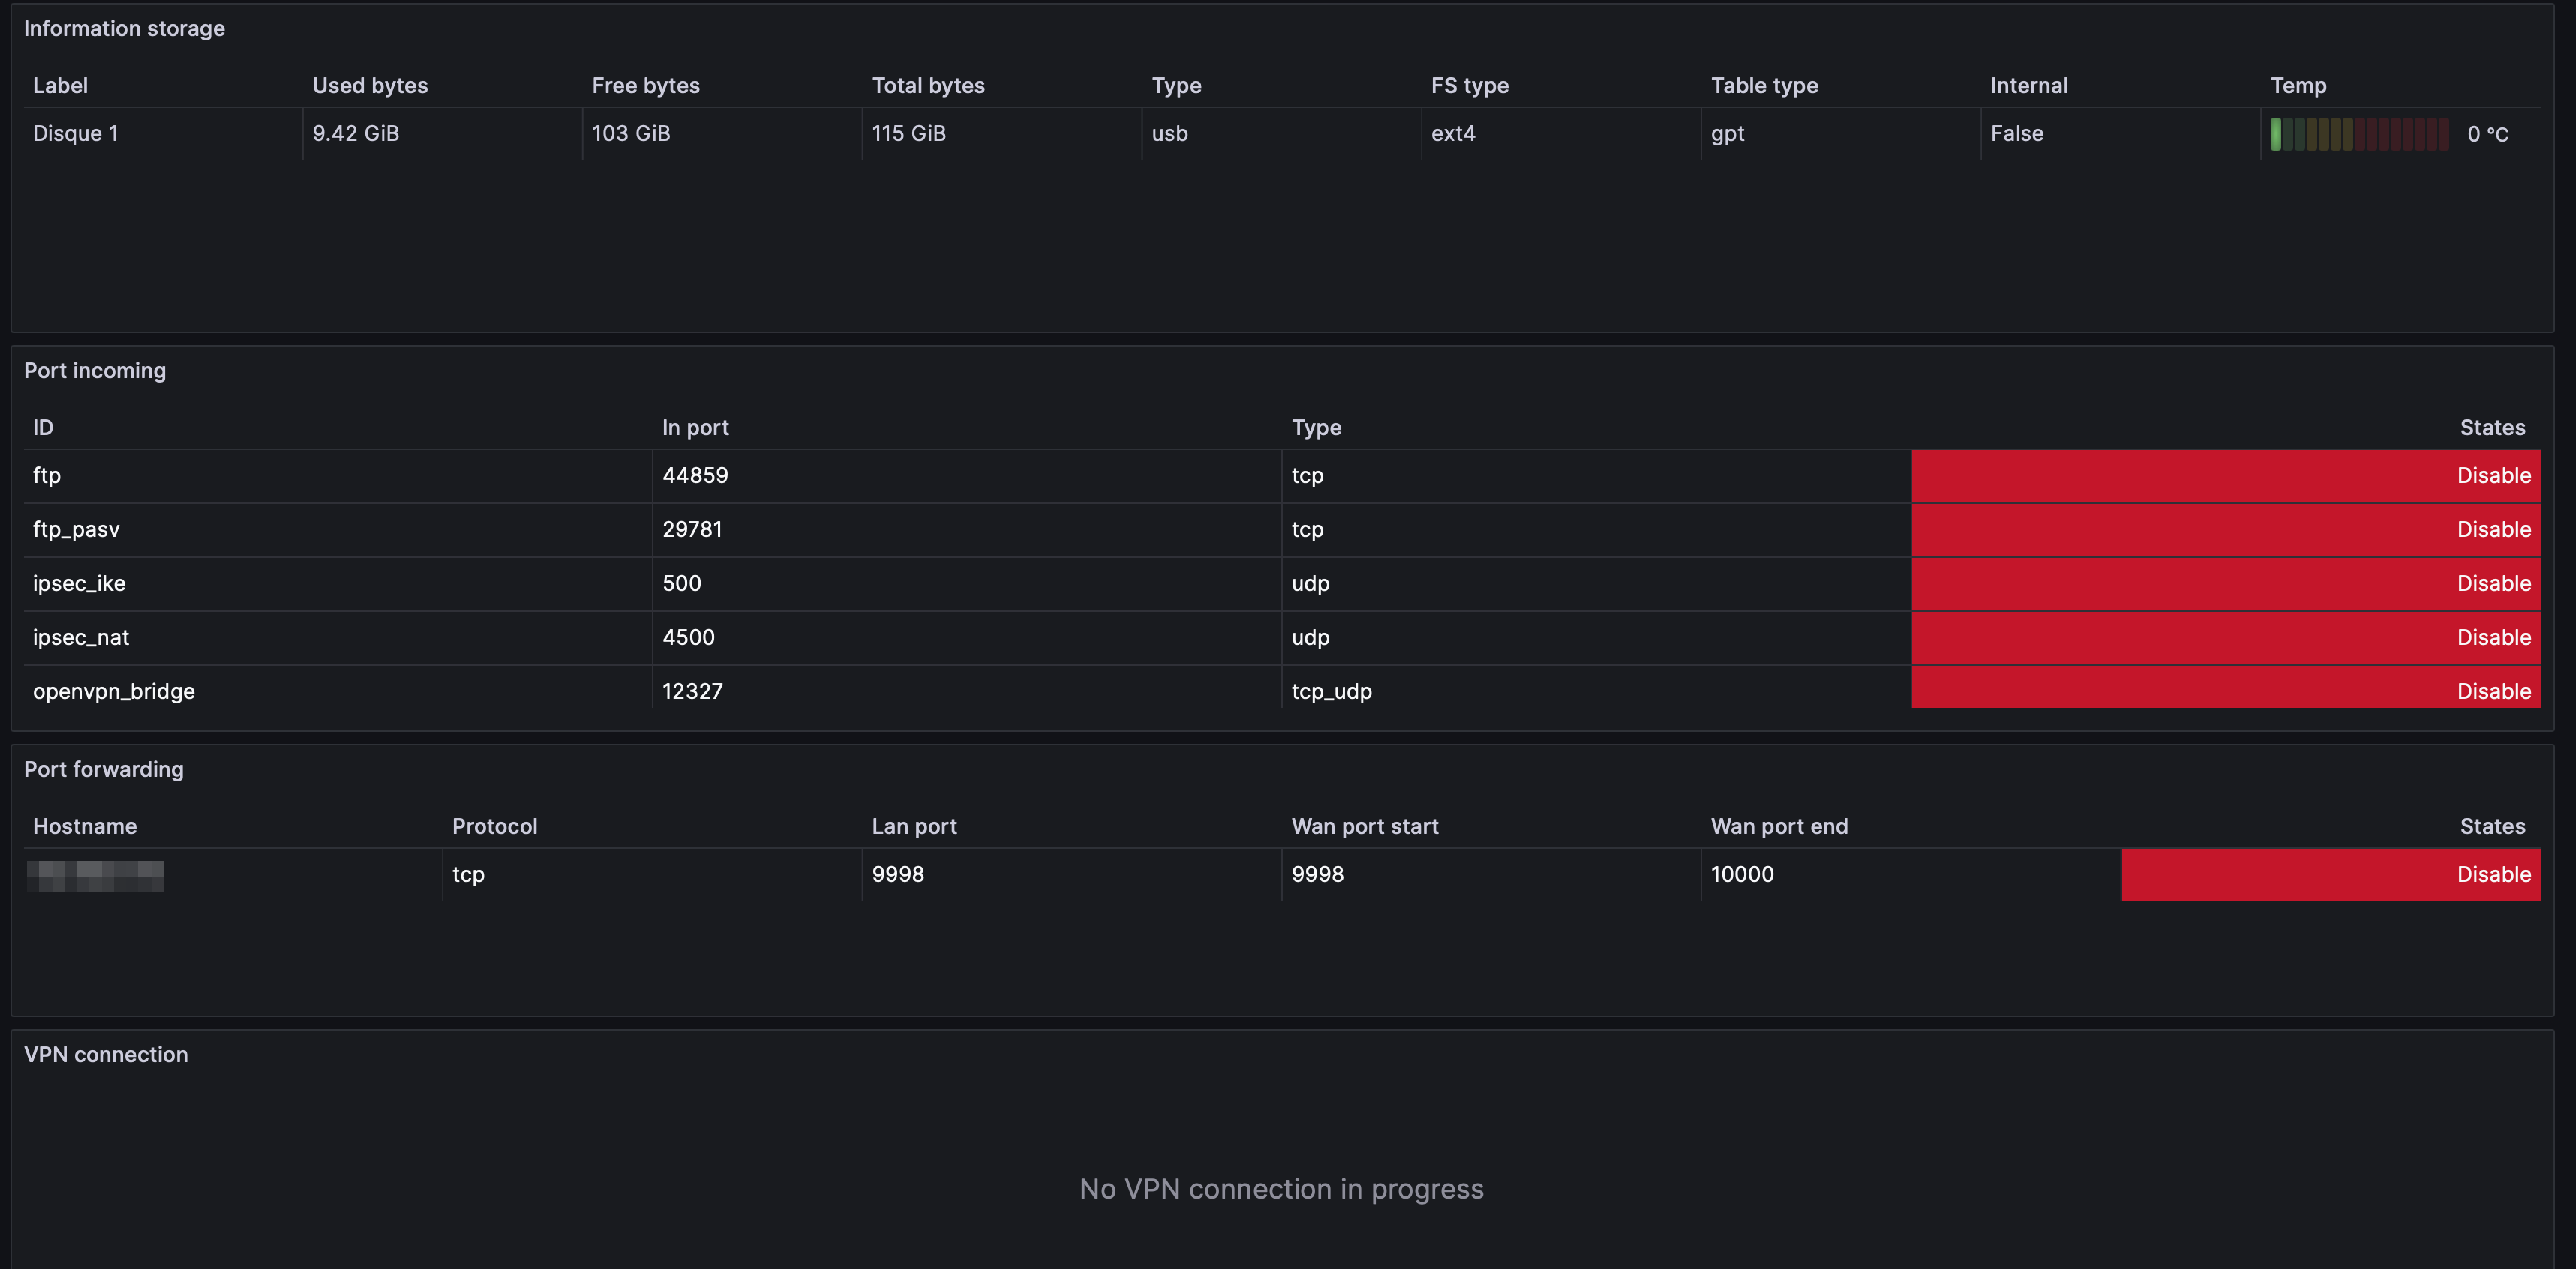Image resolution: width=2576 pixels, height=1269 pixels.
Task: Click the Disable state in Port forwarding
Action: tap(2330, 874)
